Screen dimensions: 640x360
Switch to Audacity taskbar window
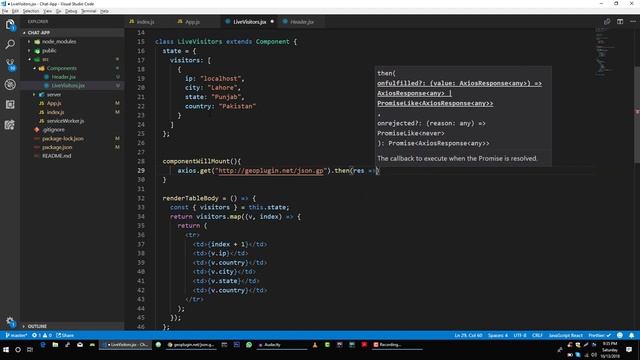281,345
